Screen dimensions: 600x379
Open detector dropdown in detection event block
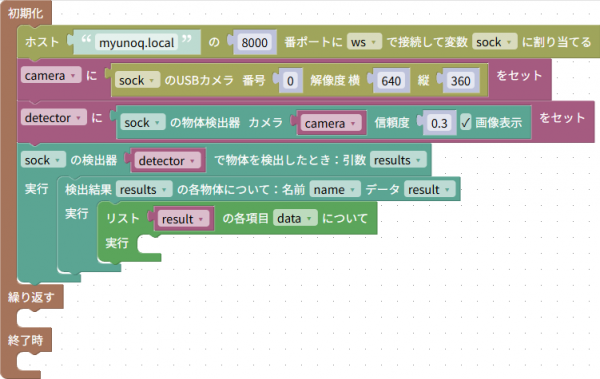point(168,161)
